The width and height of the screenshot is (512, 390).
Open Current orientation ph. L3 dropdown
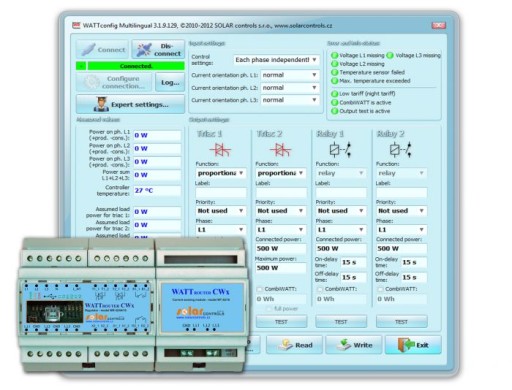pos(290,100)
